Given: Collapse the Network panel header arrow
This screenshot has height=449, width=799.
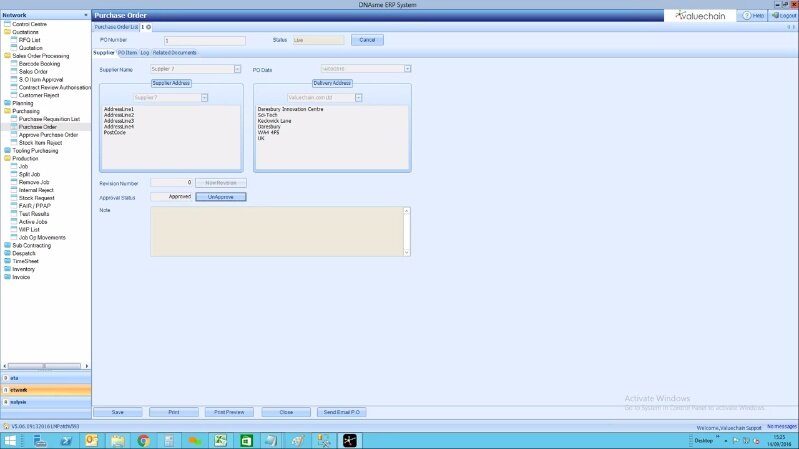Looking at the screenshot, I should point(85,16).
